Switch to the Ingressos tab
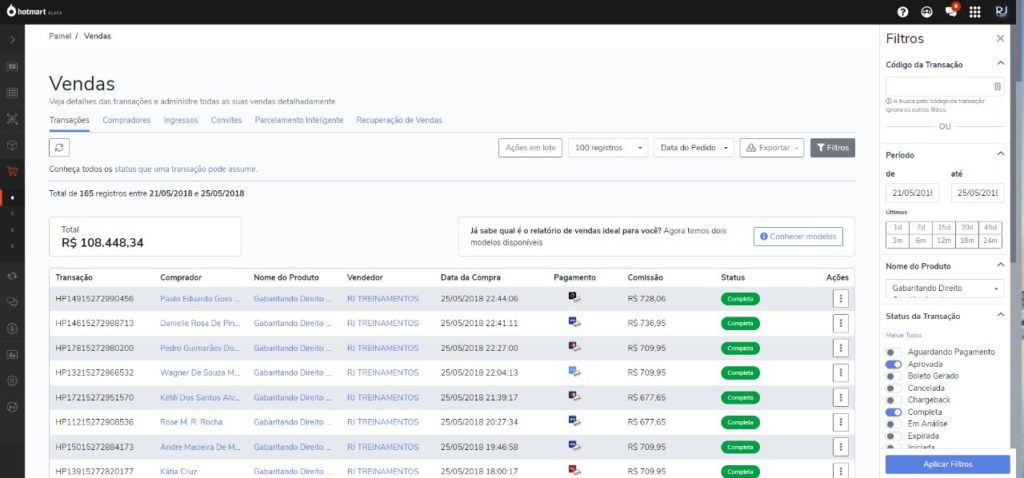This screenshot has width=1024, height=478. (181, 120)
